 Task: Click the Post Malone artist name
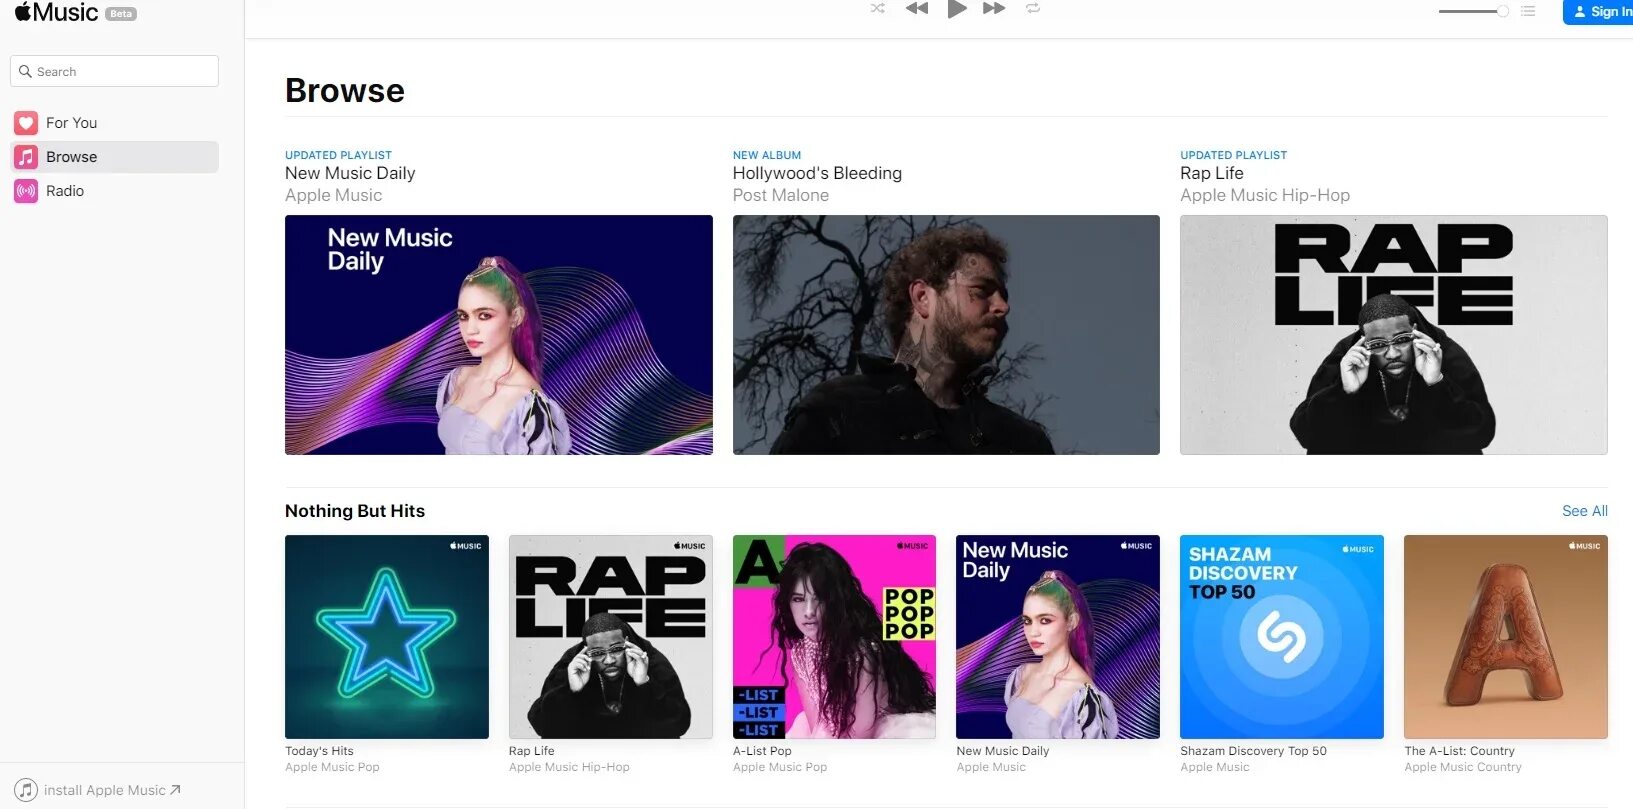(x=781, y=195)
